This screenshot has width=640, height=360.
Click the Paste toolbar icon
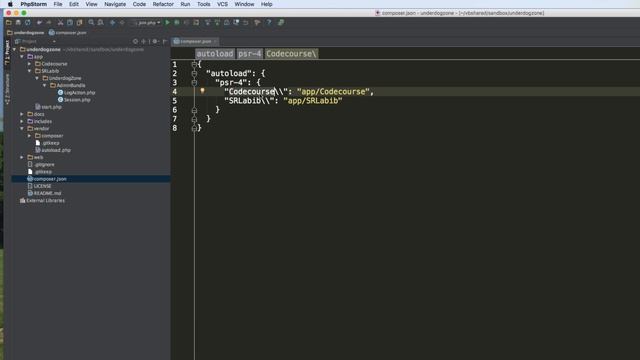click(x=80, y=22)
